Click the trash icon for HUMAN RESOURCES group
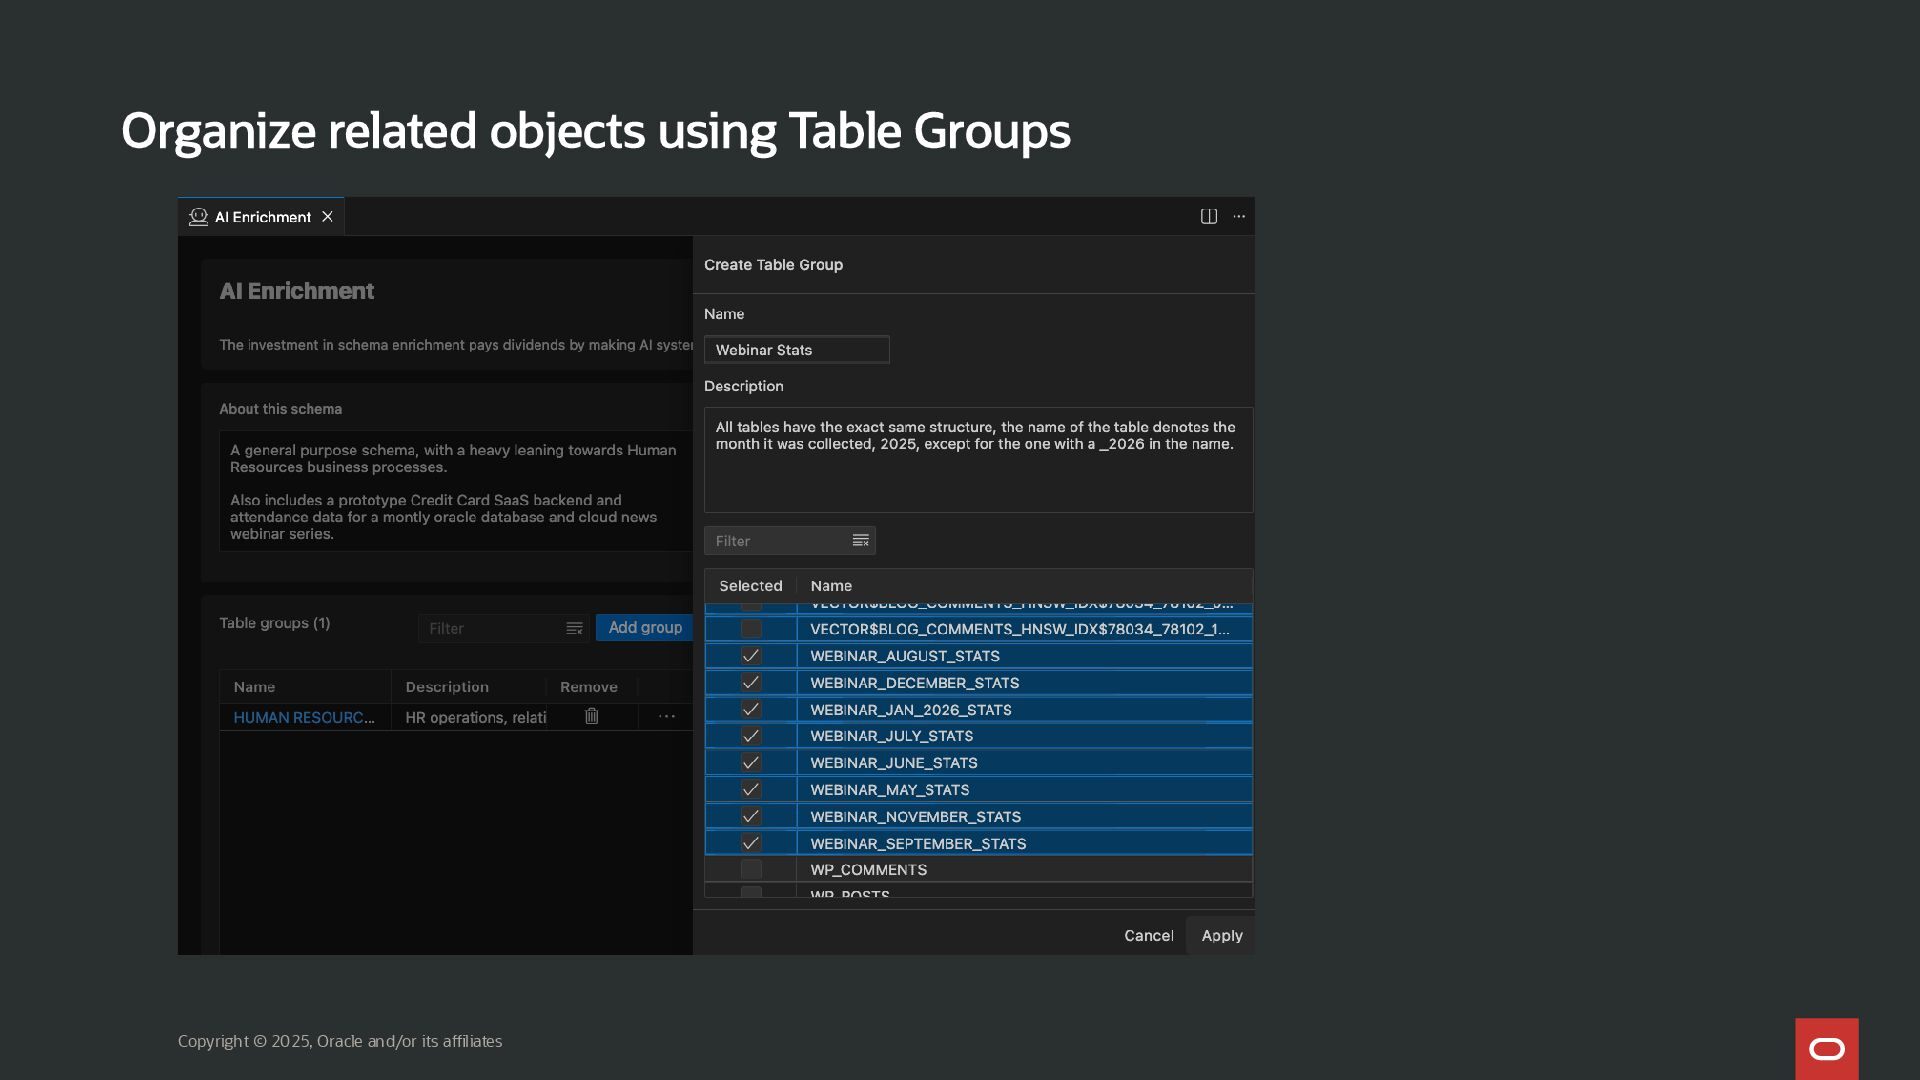 [592, 716]
